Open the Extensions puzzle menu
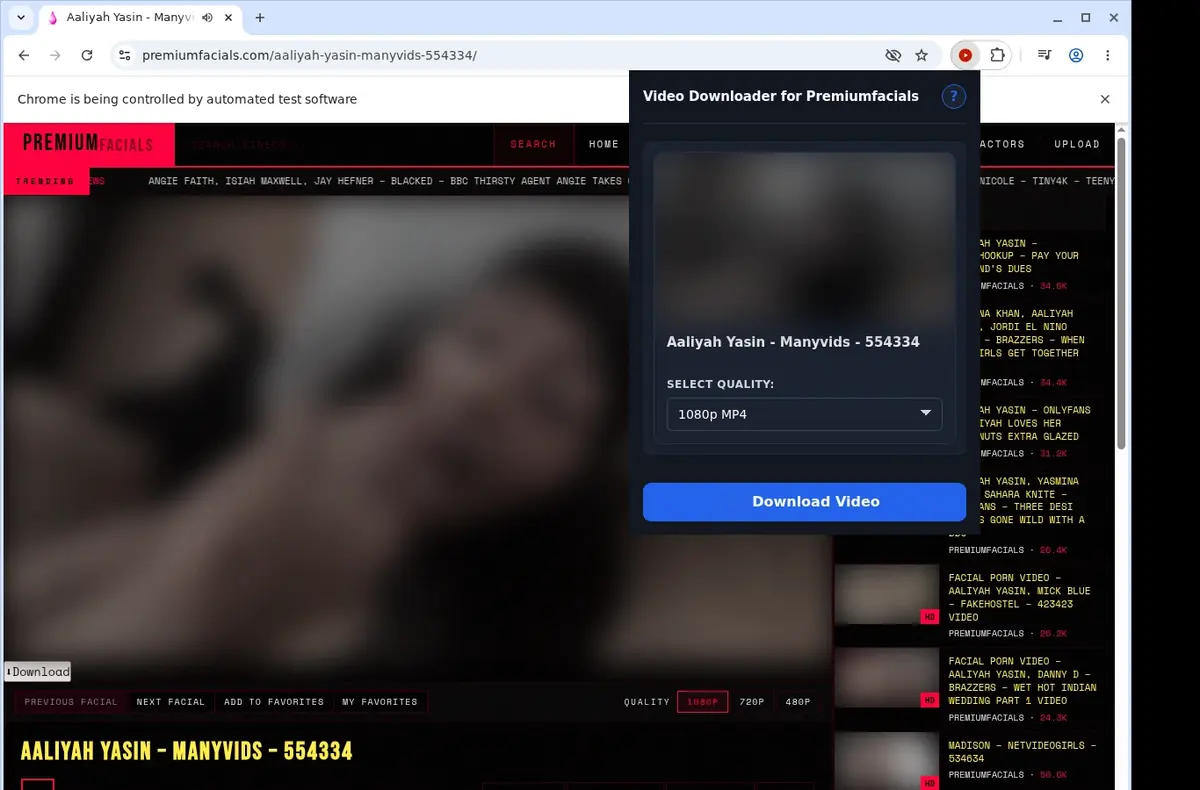Screen dimensions: 1200x790 pyautogui.click(x=997, y=56)
